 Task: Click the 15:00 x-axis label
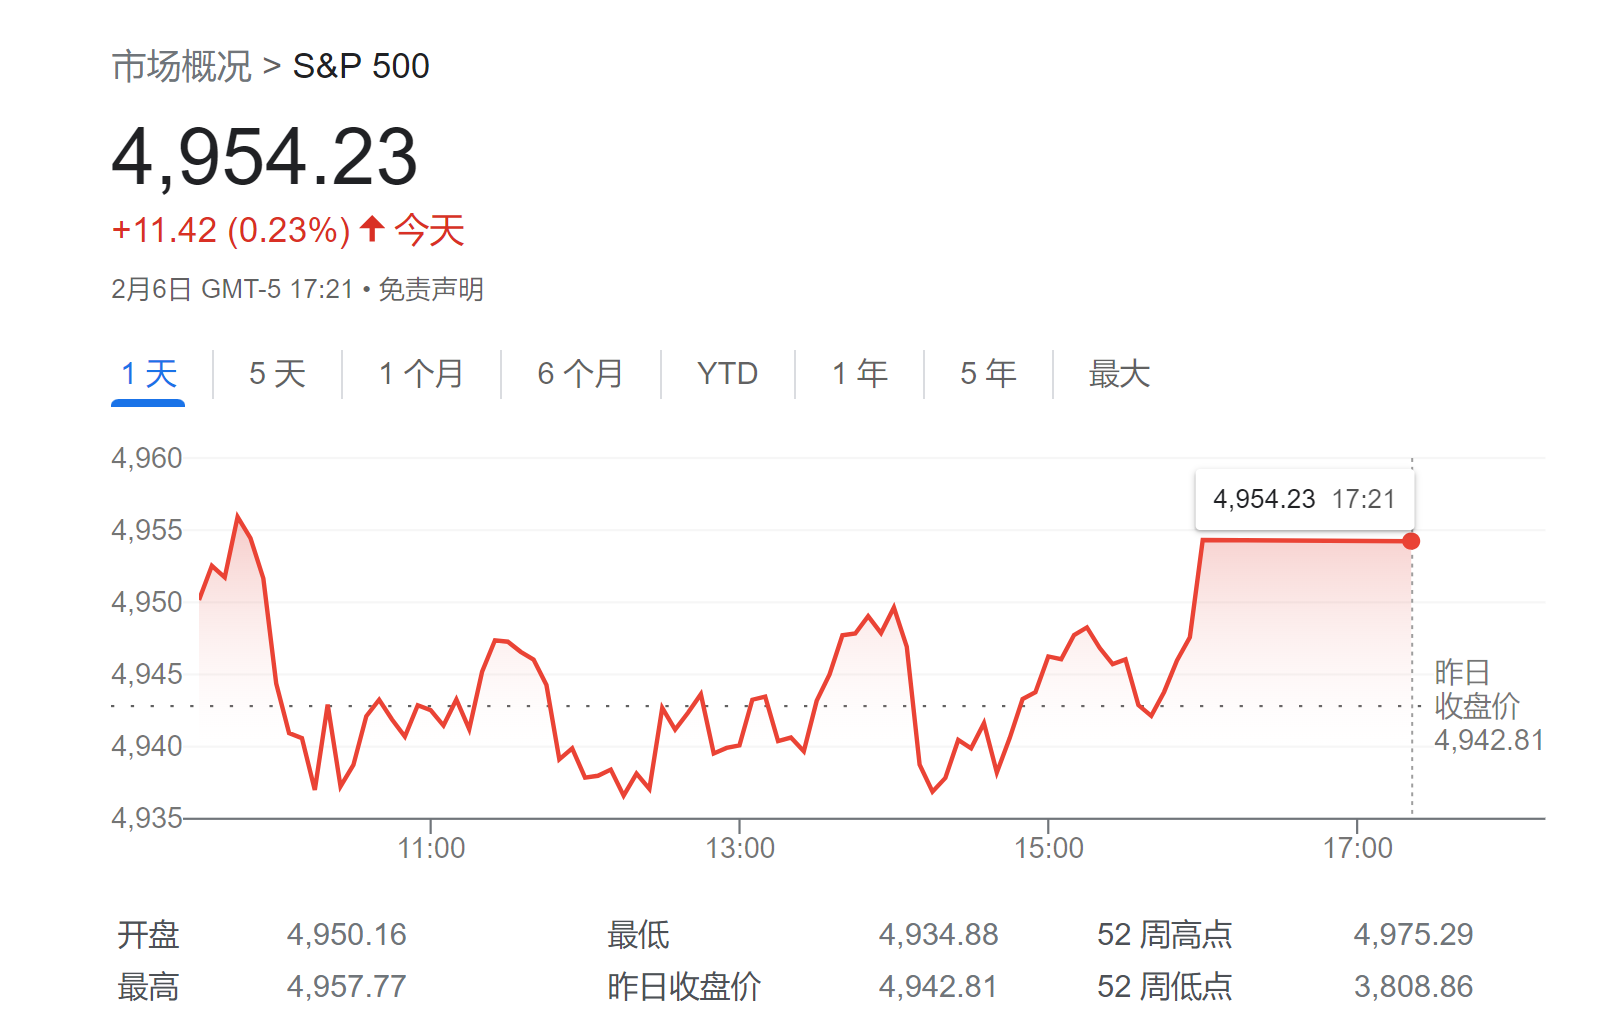tap(1049, 848)
